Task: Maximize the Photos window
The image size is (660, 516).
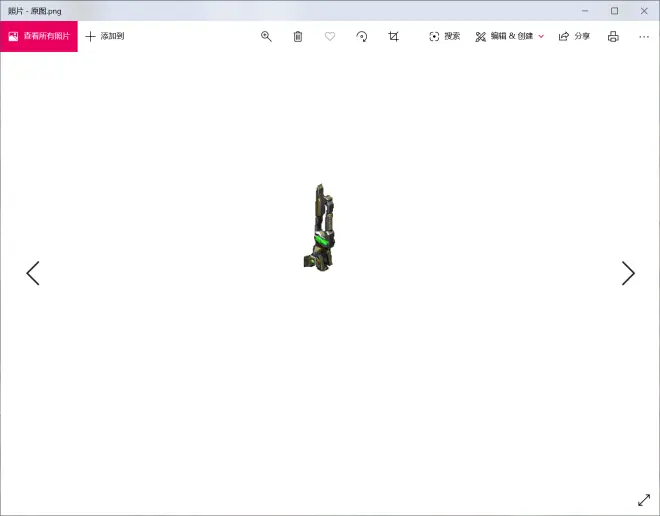Action: 615,11
